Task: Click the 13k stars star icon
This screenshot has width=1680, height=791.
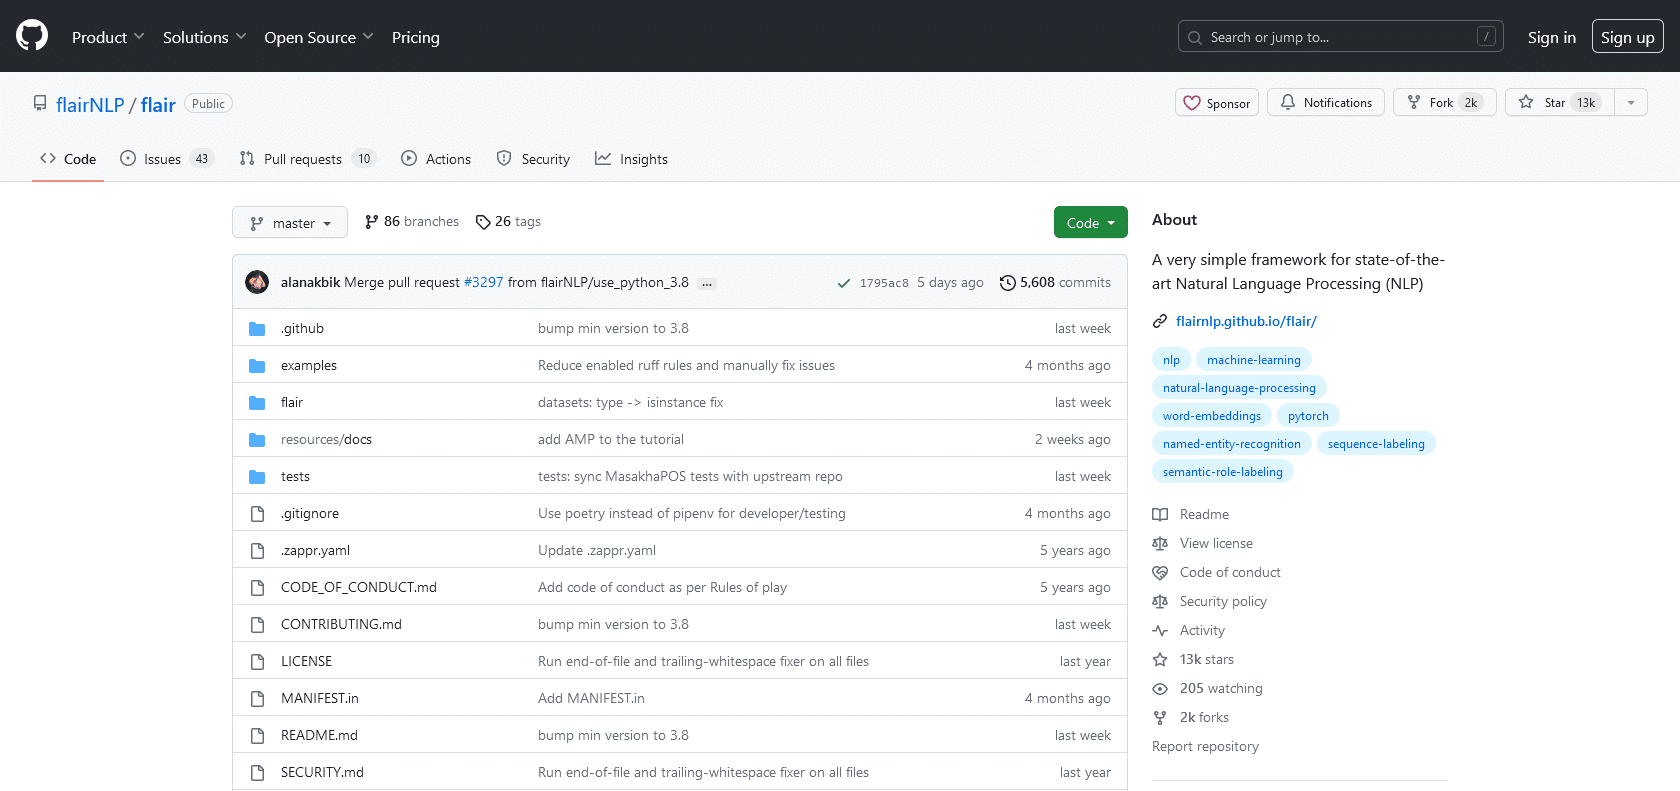Action: (x=1160, y=659)
